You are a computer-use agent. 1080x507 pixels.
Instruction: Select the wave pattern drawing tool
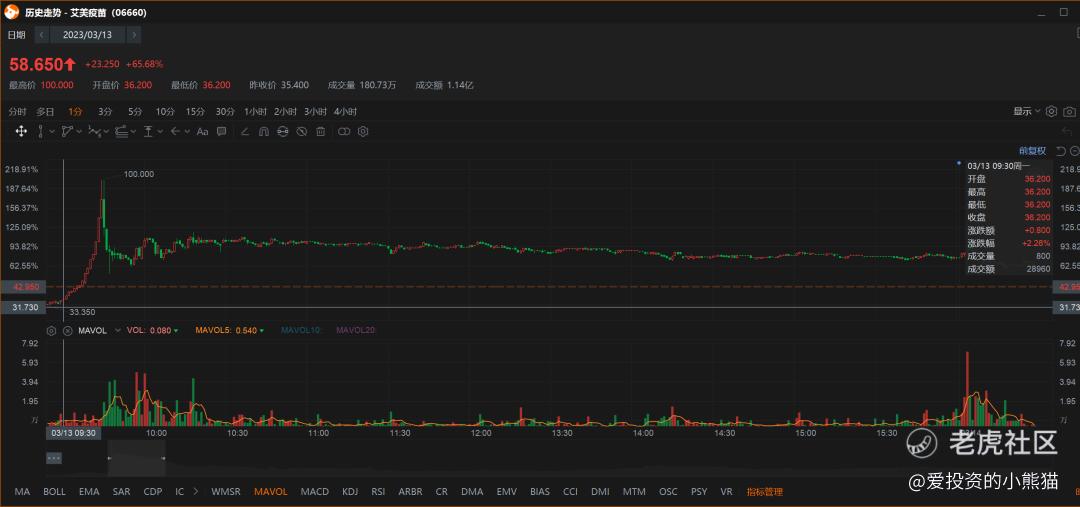(94, 132)
